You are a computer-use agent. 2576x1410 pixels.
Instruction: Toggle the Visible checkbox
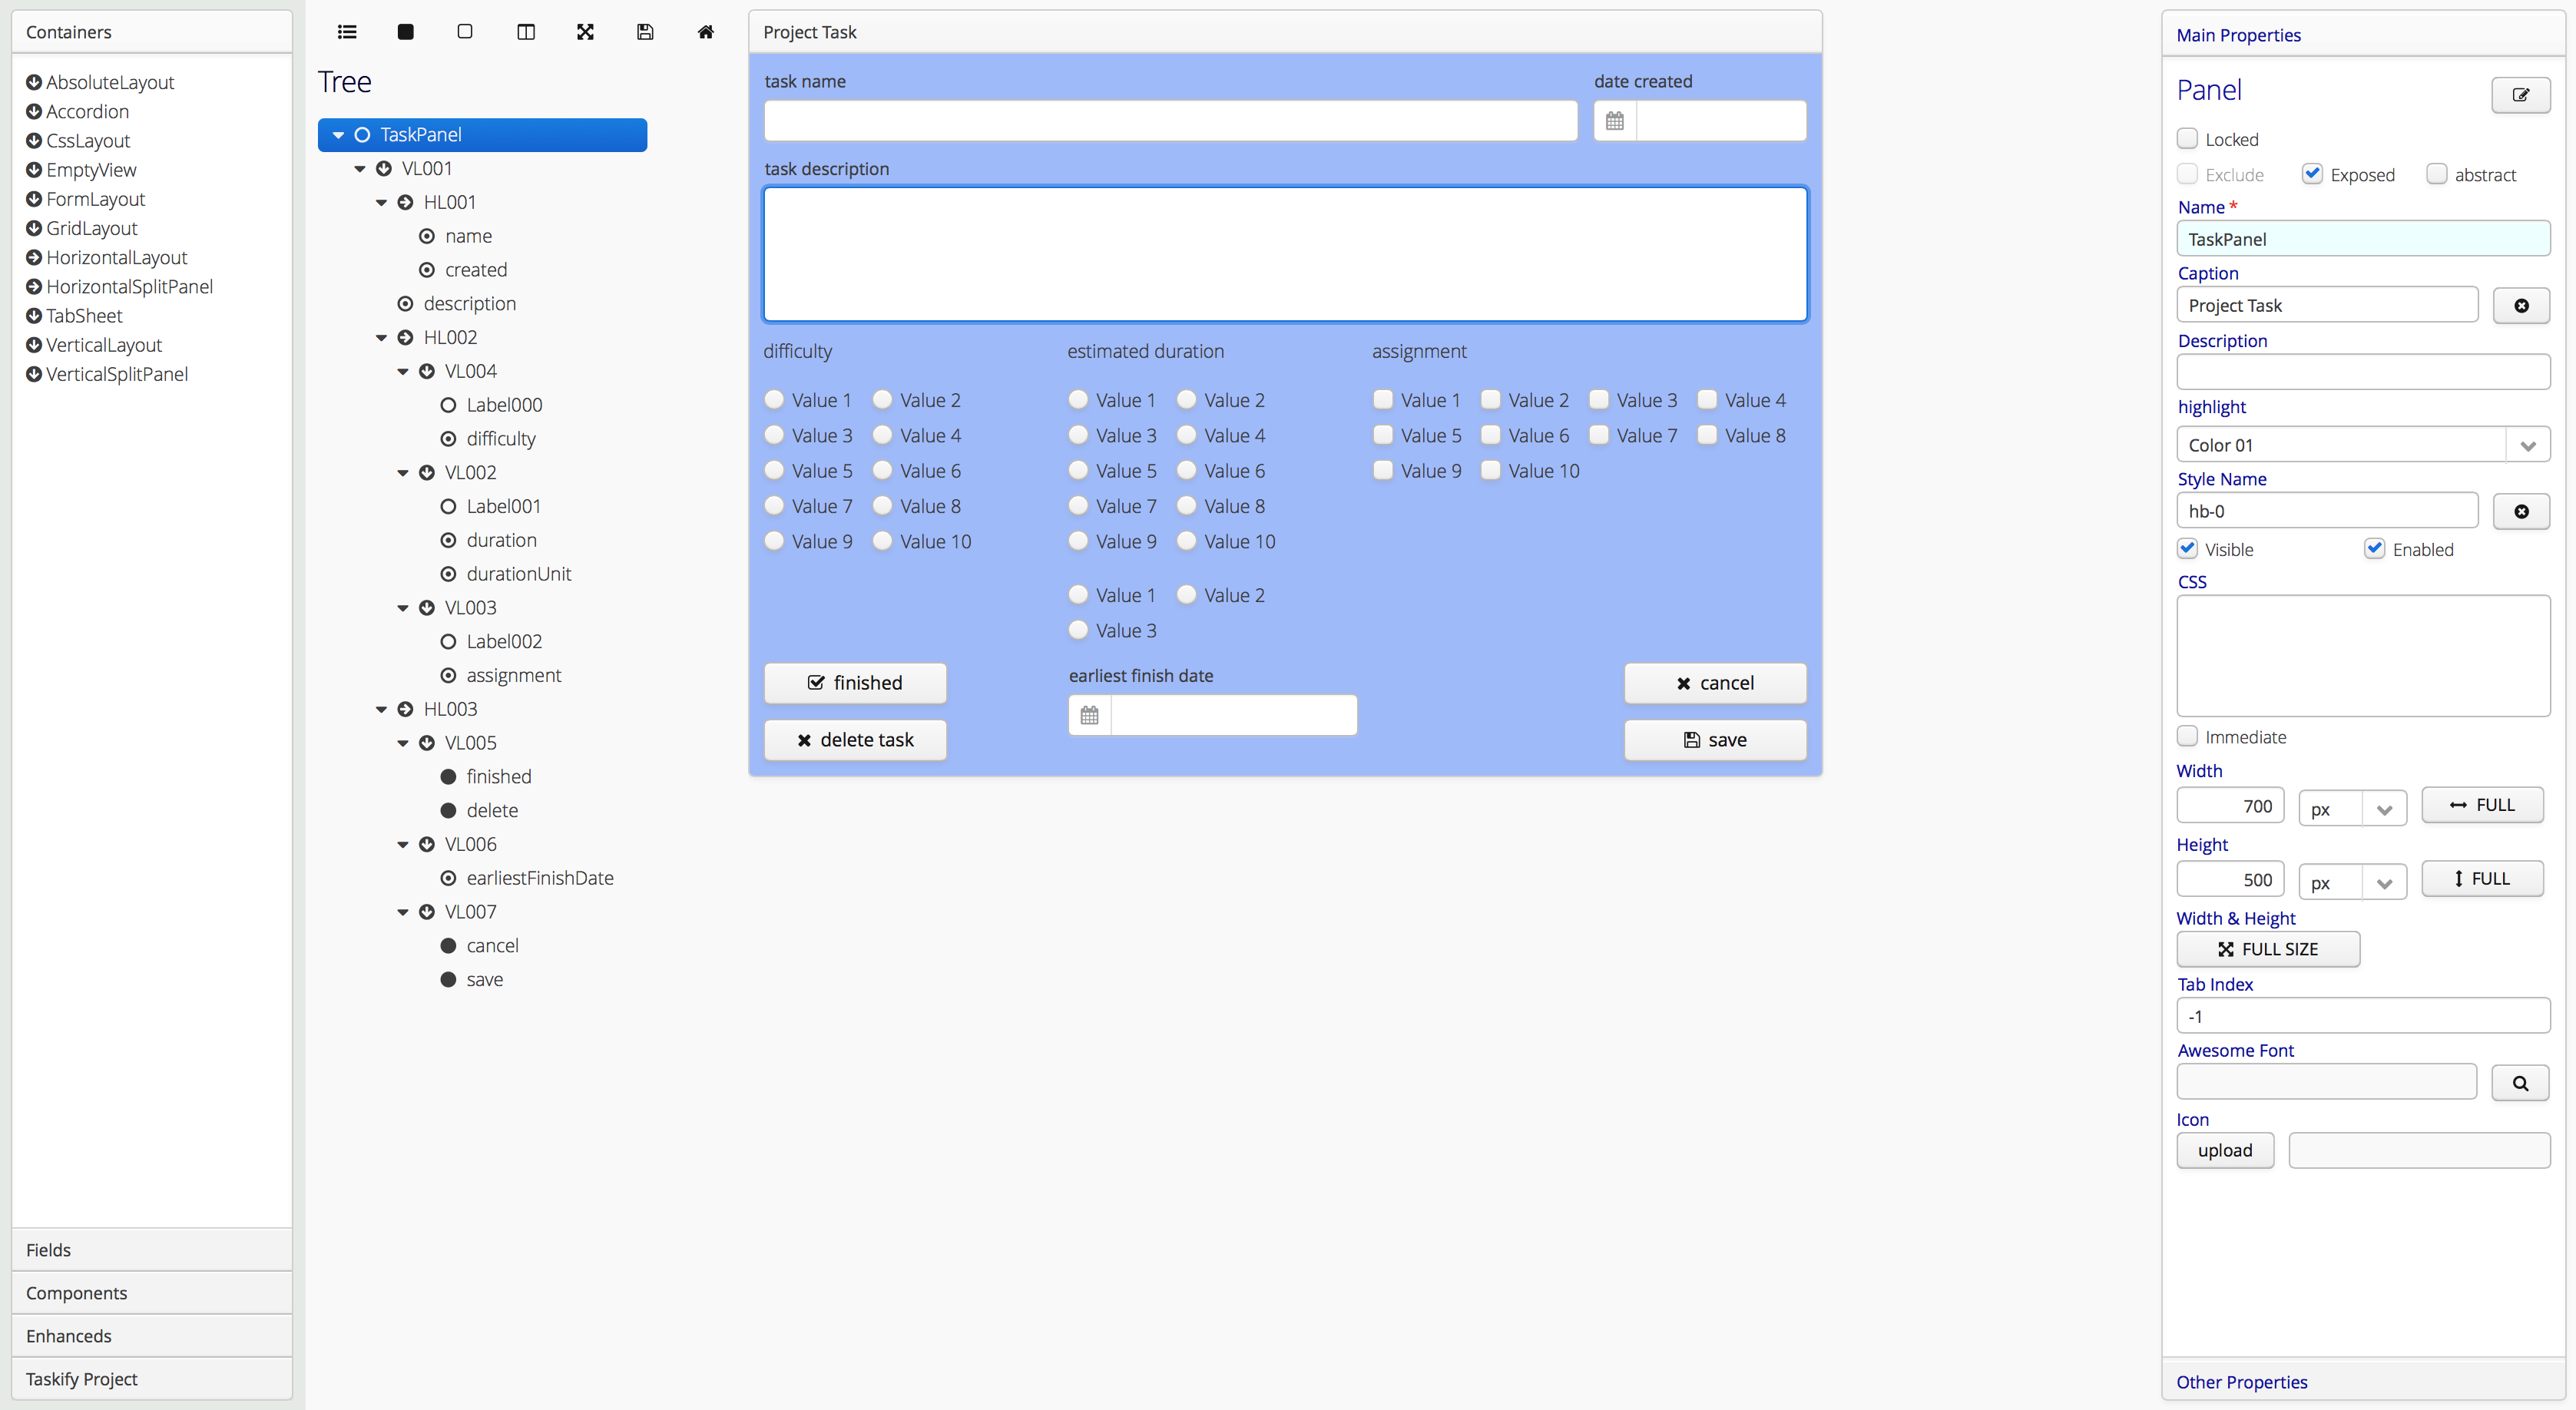[x=2187, y=548]
